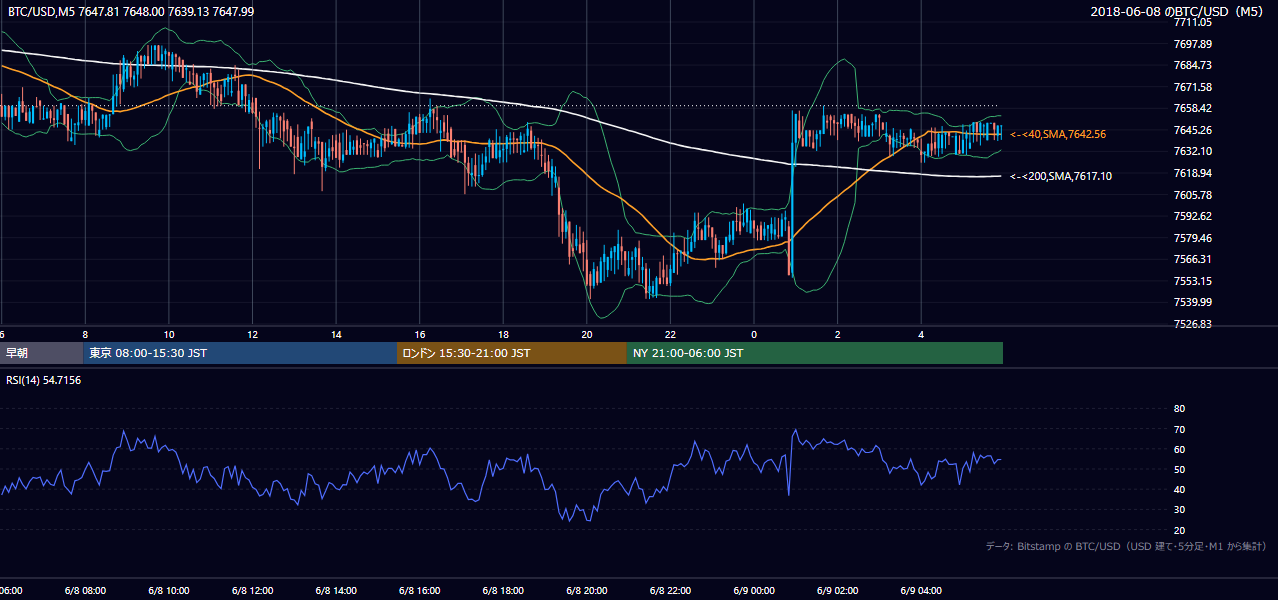Click price axis value 7632.10
Image resolution: width=1278 pixels, height=600 pixels.
pos(1192,151)
